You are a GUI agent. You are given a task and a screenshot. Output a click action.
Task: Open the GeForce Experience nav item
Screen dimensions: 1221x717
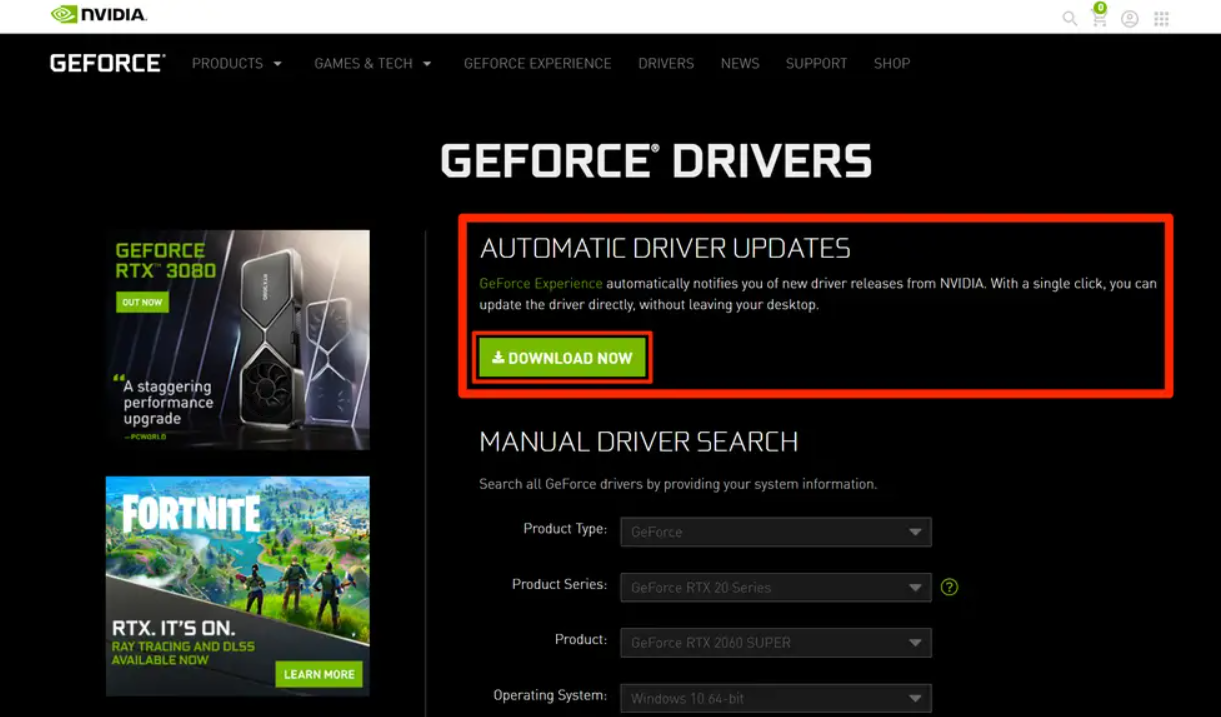pos(537,63)
